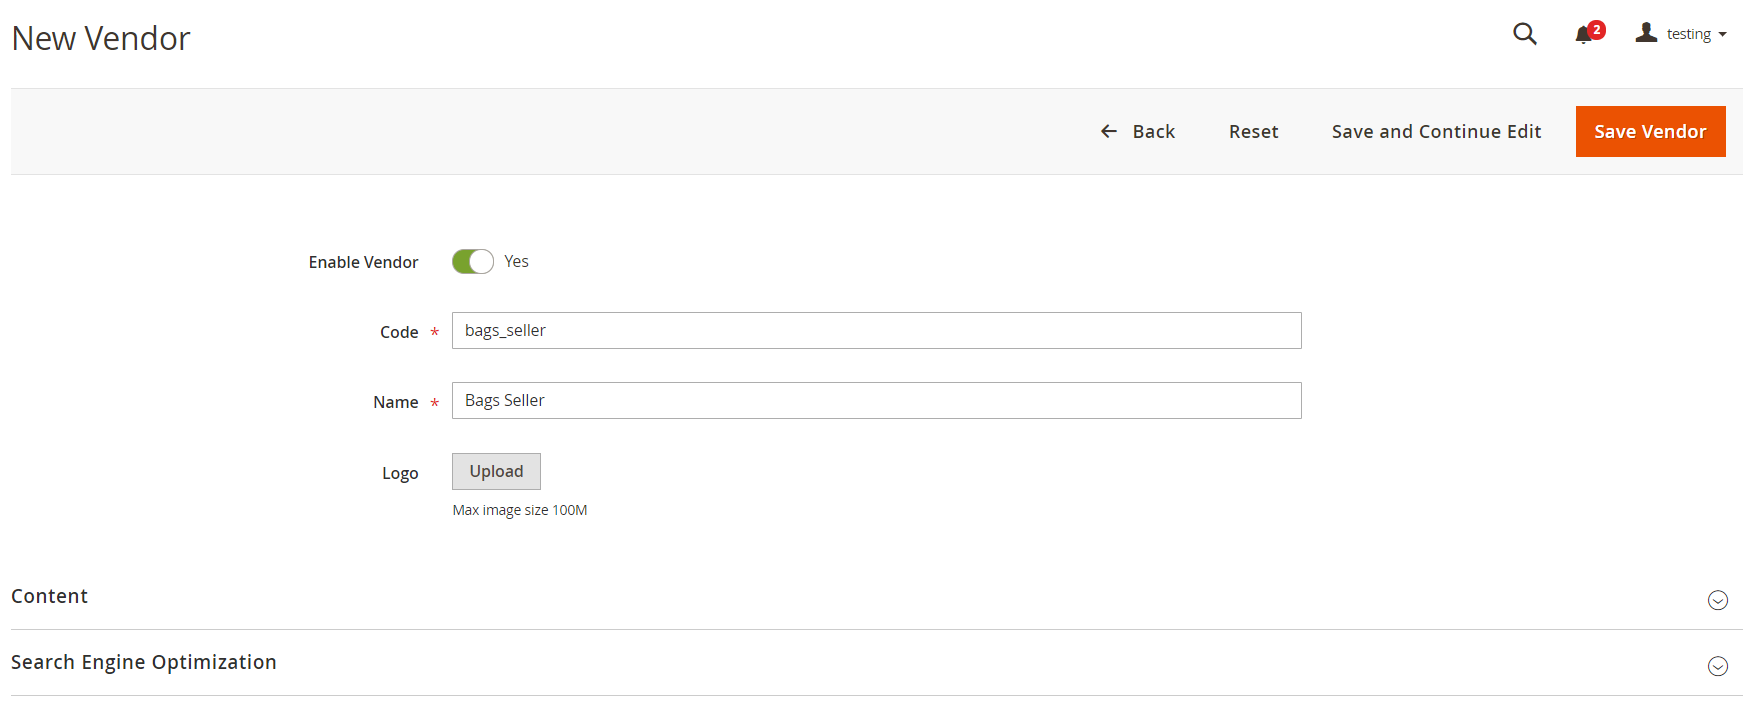Open notifications bell with 2 alerts
Screen dimensions: 1751x727
tap(1588, 34)
